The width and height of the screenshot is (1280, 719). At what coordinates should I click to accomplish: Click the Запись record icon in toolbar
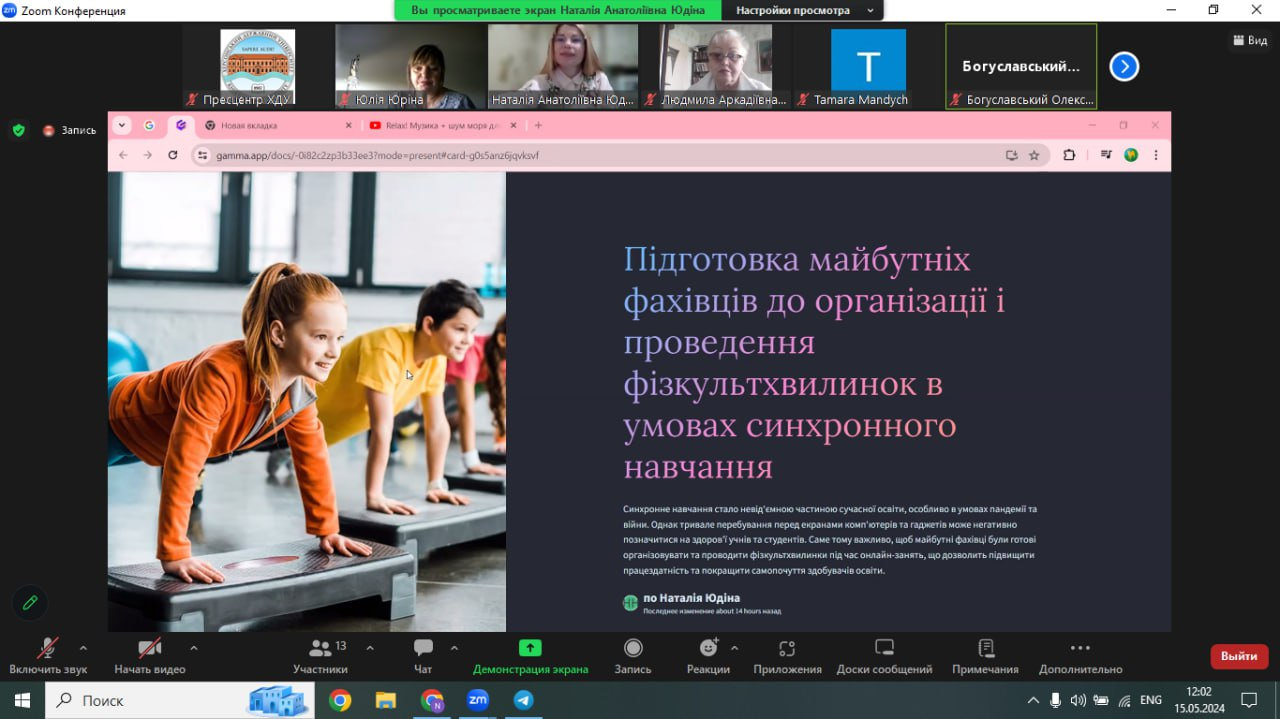pos(633,656)
